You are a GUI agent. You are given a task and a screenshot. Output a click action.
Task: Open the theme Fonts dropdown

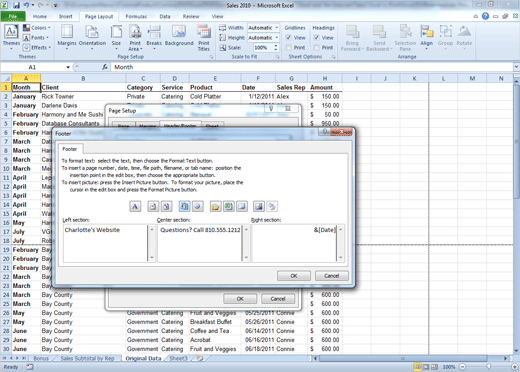point(36,38)
